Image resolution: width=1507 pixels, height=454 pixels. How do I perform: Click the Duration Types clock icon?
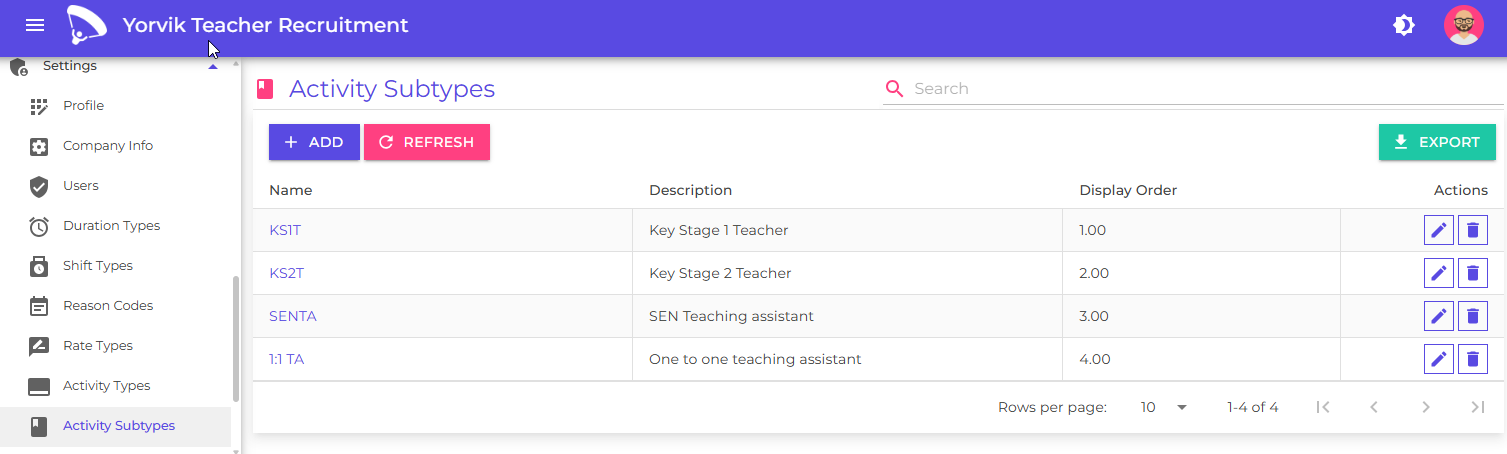[x=39, y=226]
